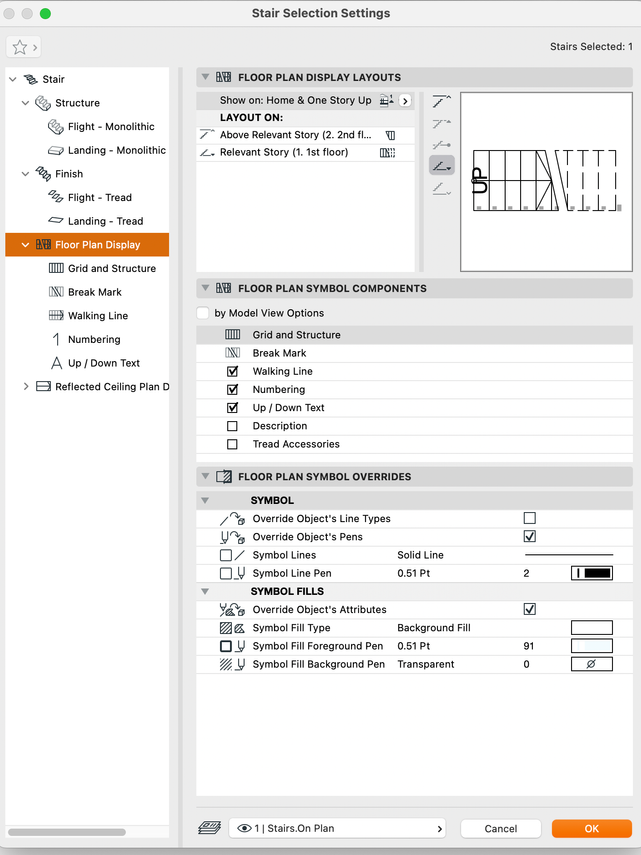Collapse Floor Plan Display Layouts panel

coord(205,77)
